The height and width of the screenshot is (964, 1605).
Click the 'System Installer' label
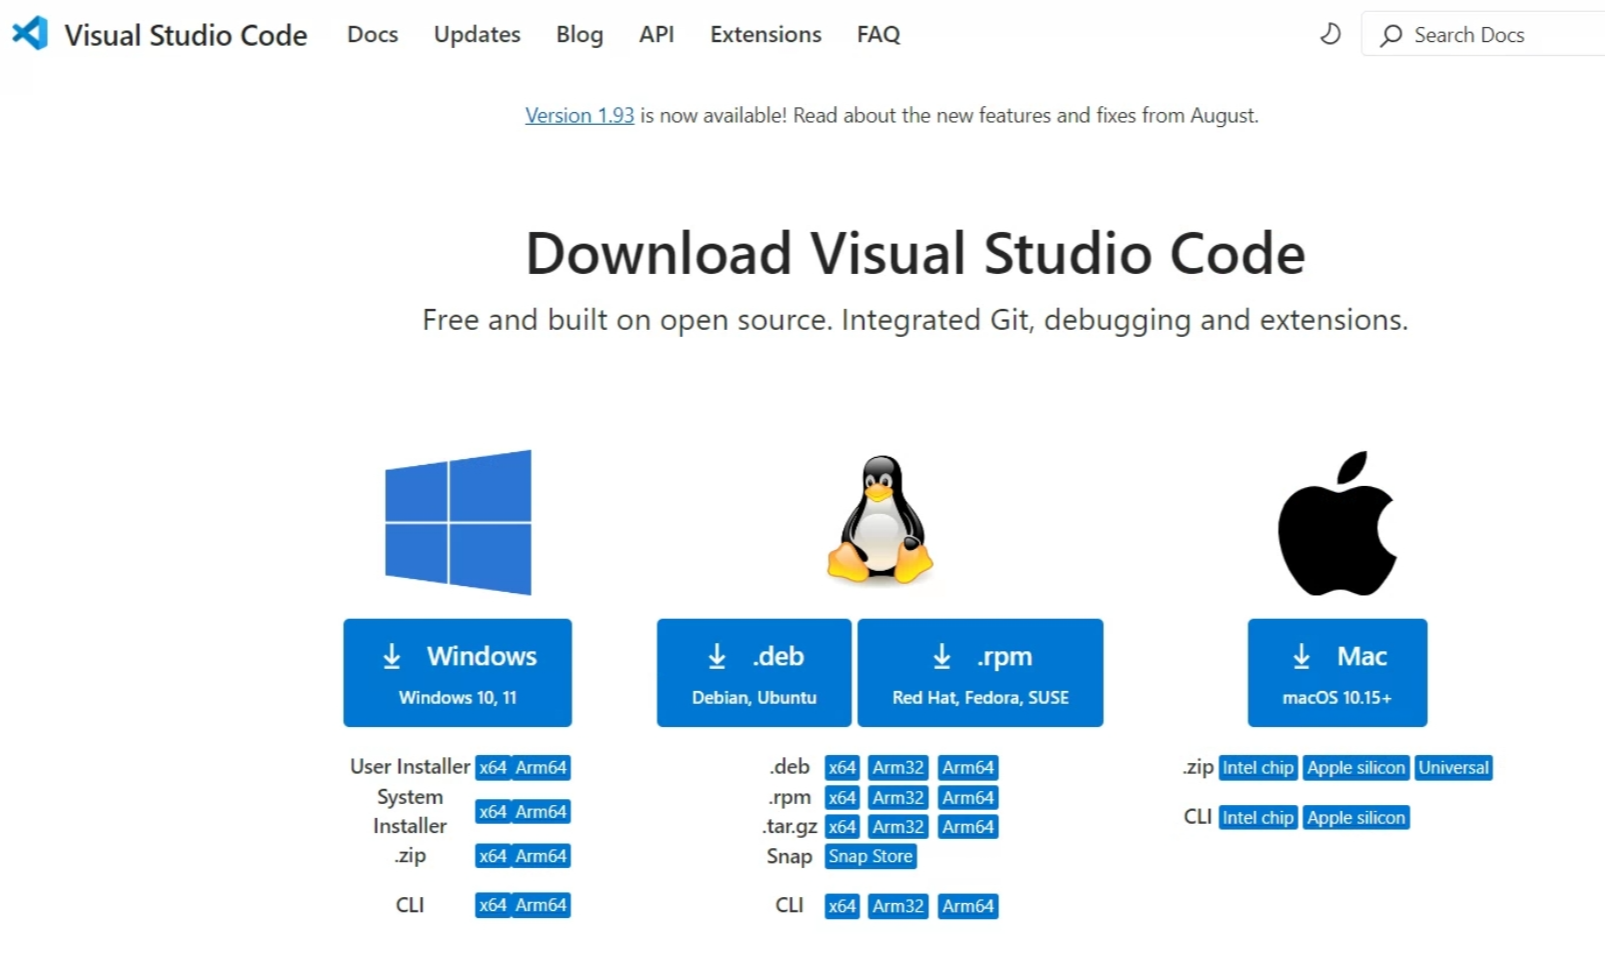(410, 811)
